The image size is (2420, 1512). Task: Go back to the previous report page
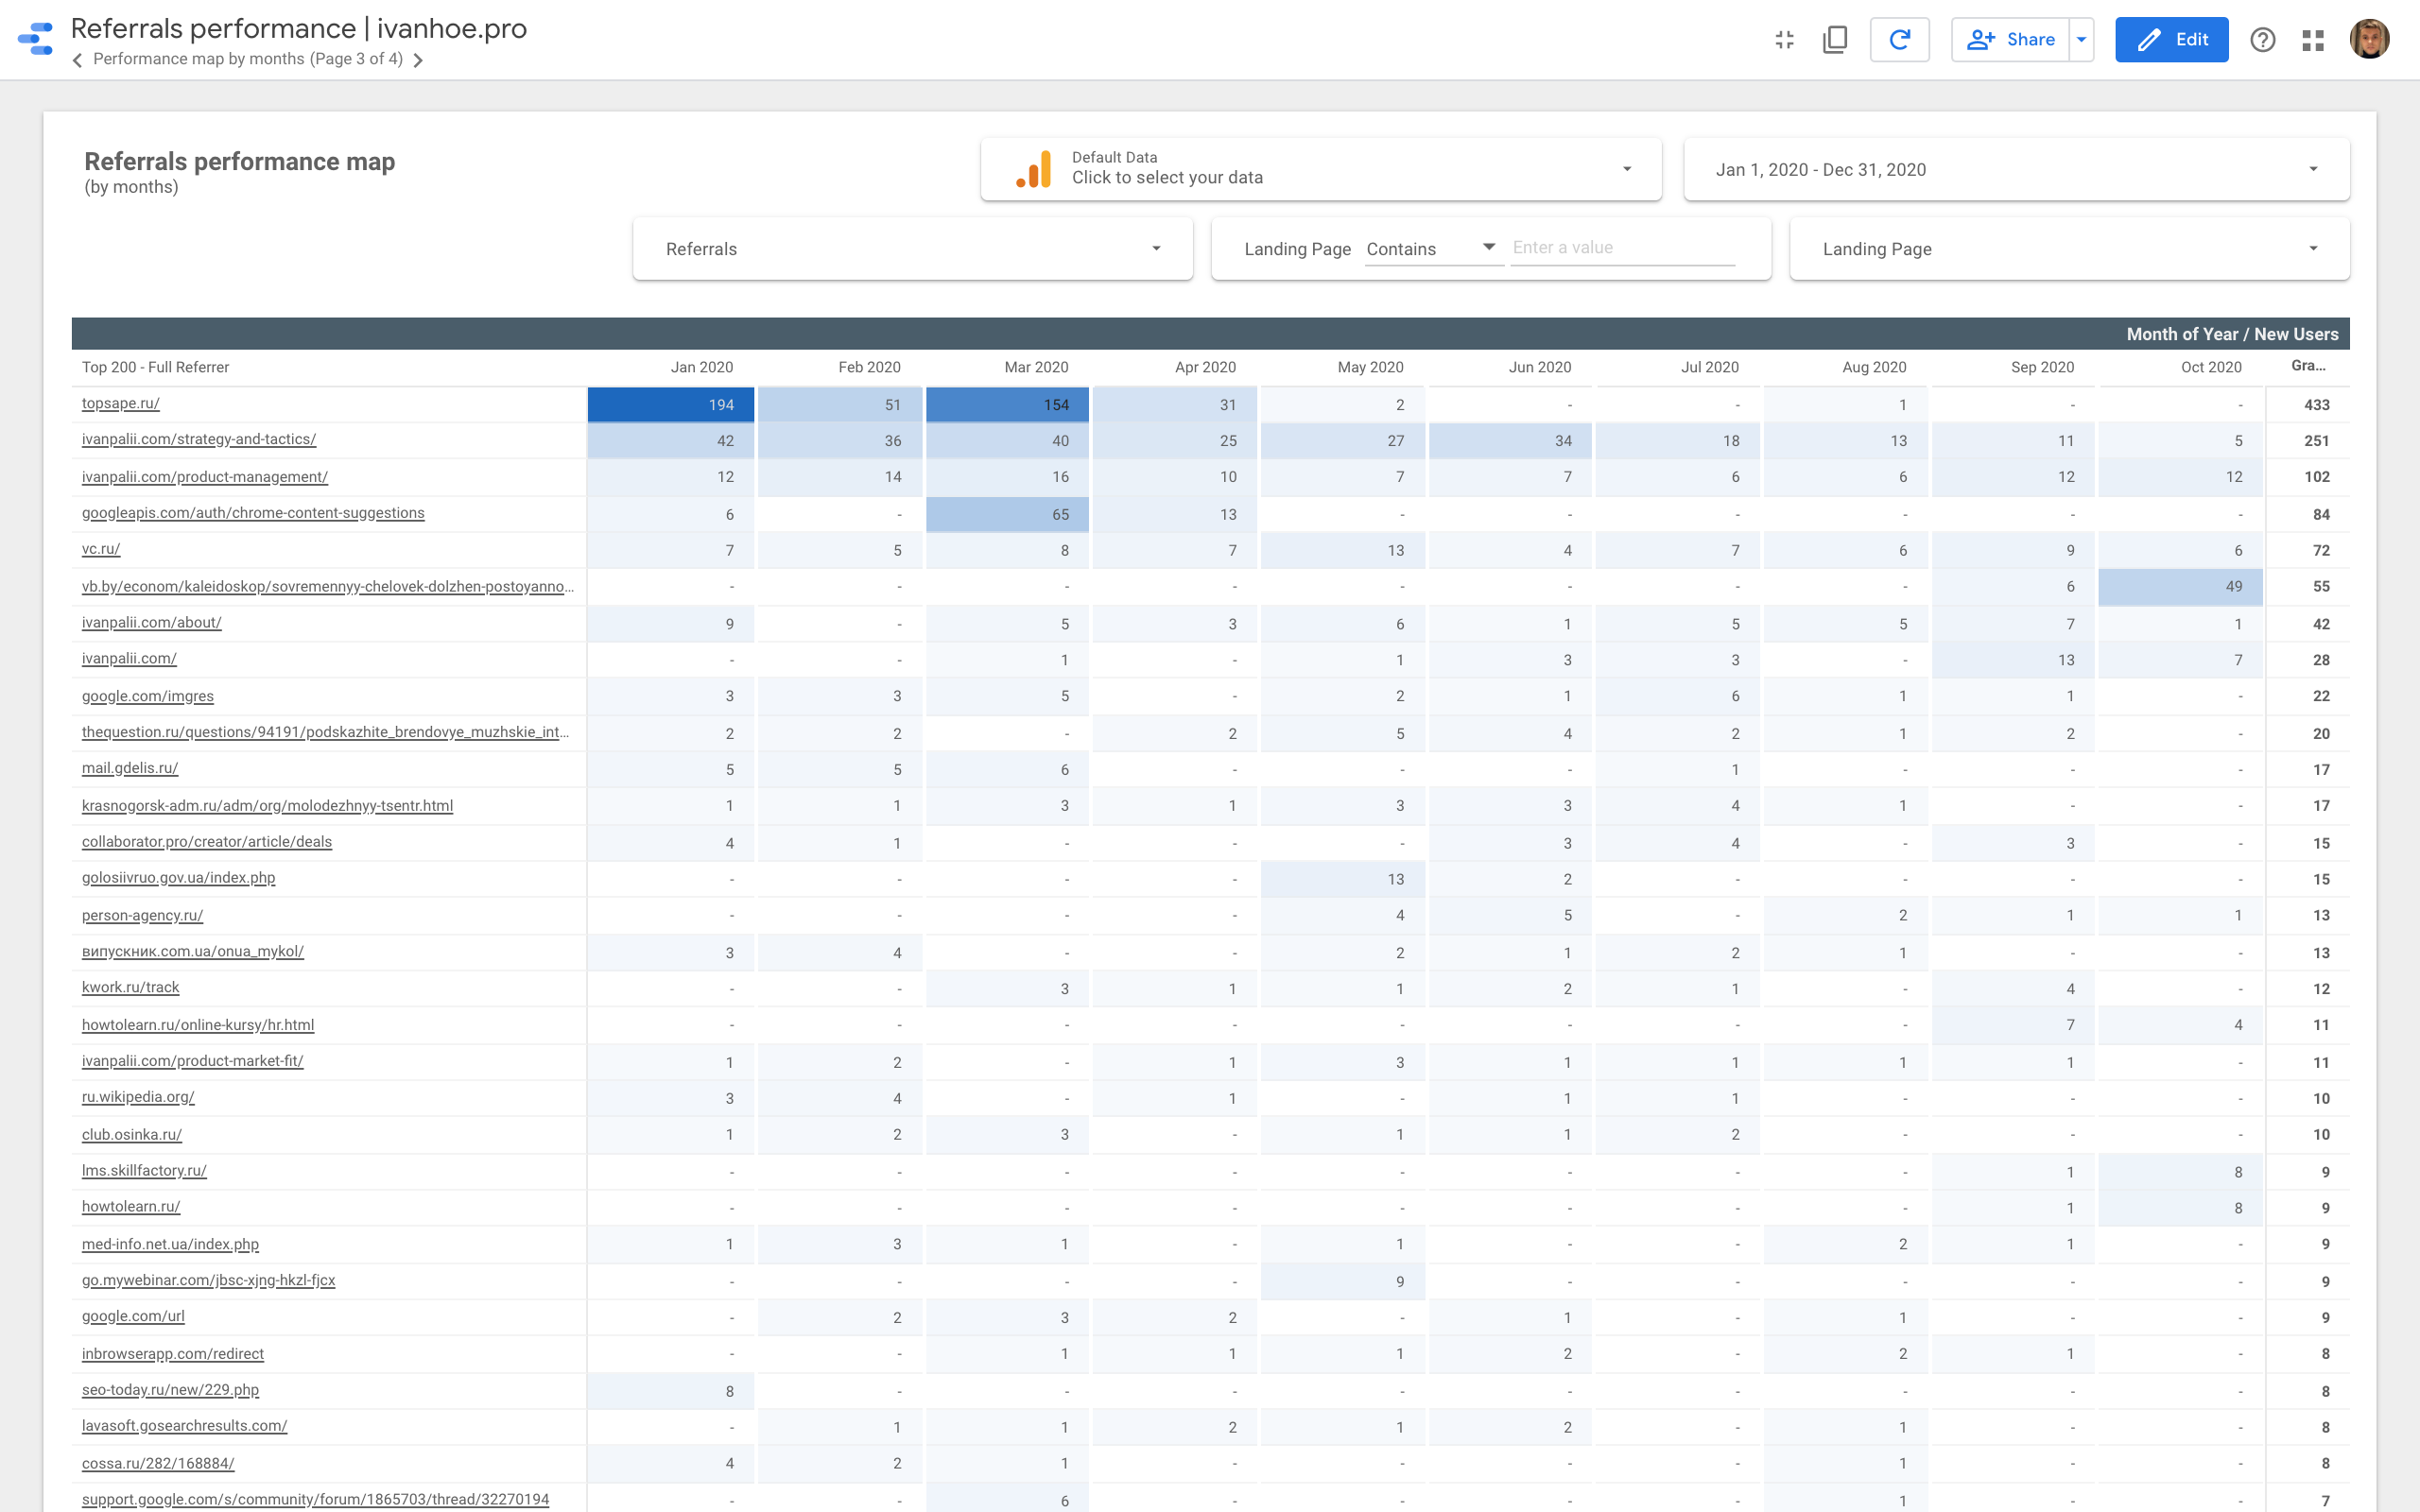[78, 60]
